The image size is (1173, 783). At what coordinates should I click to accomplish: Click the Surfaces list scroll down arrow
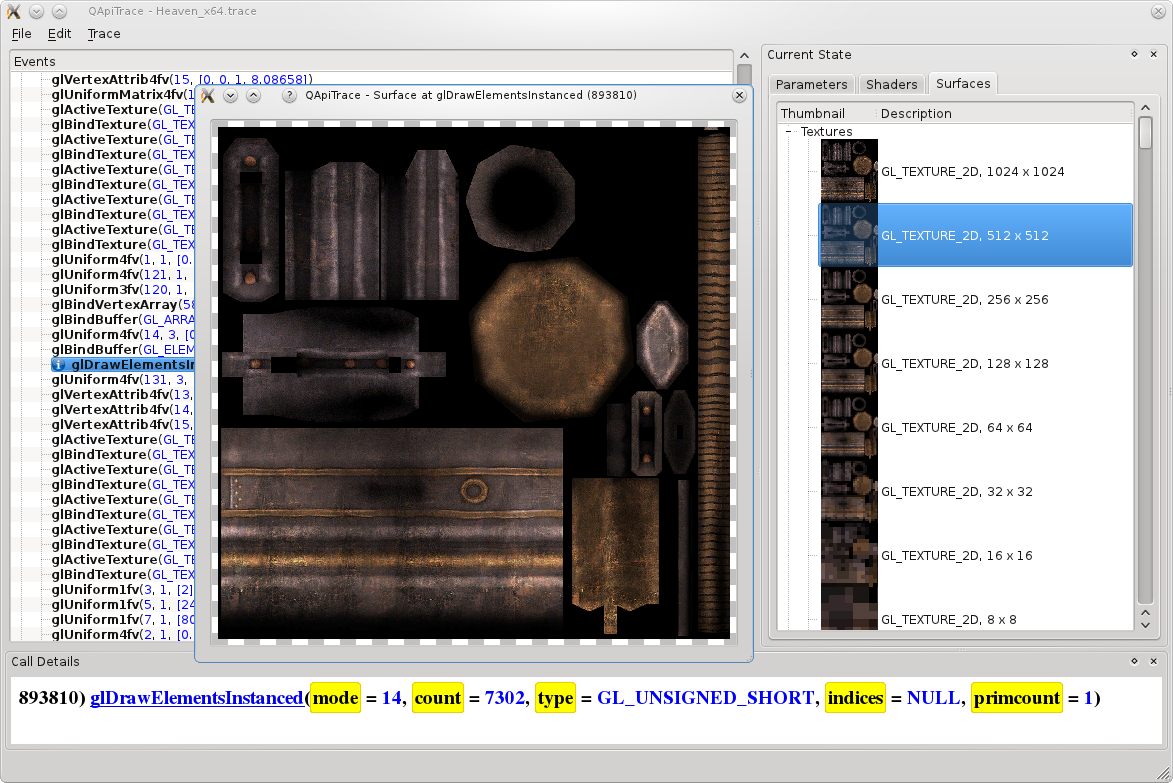(1145, 623)
